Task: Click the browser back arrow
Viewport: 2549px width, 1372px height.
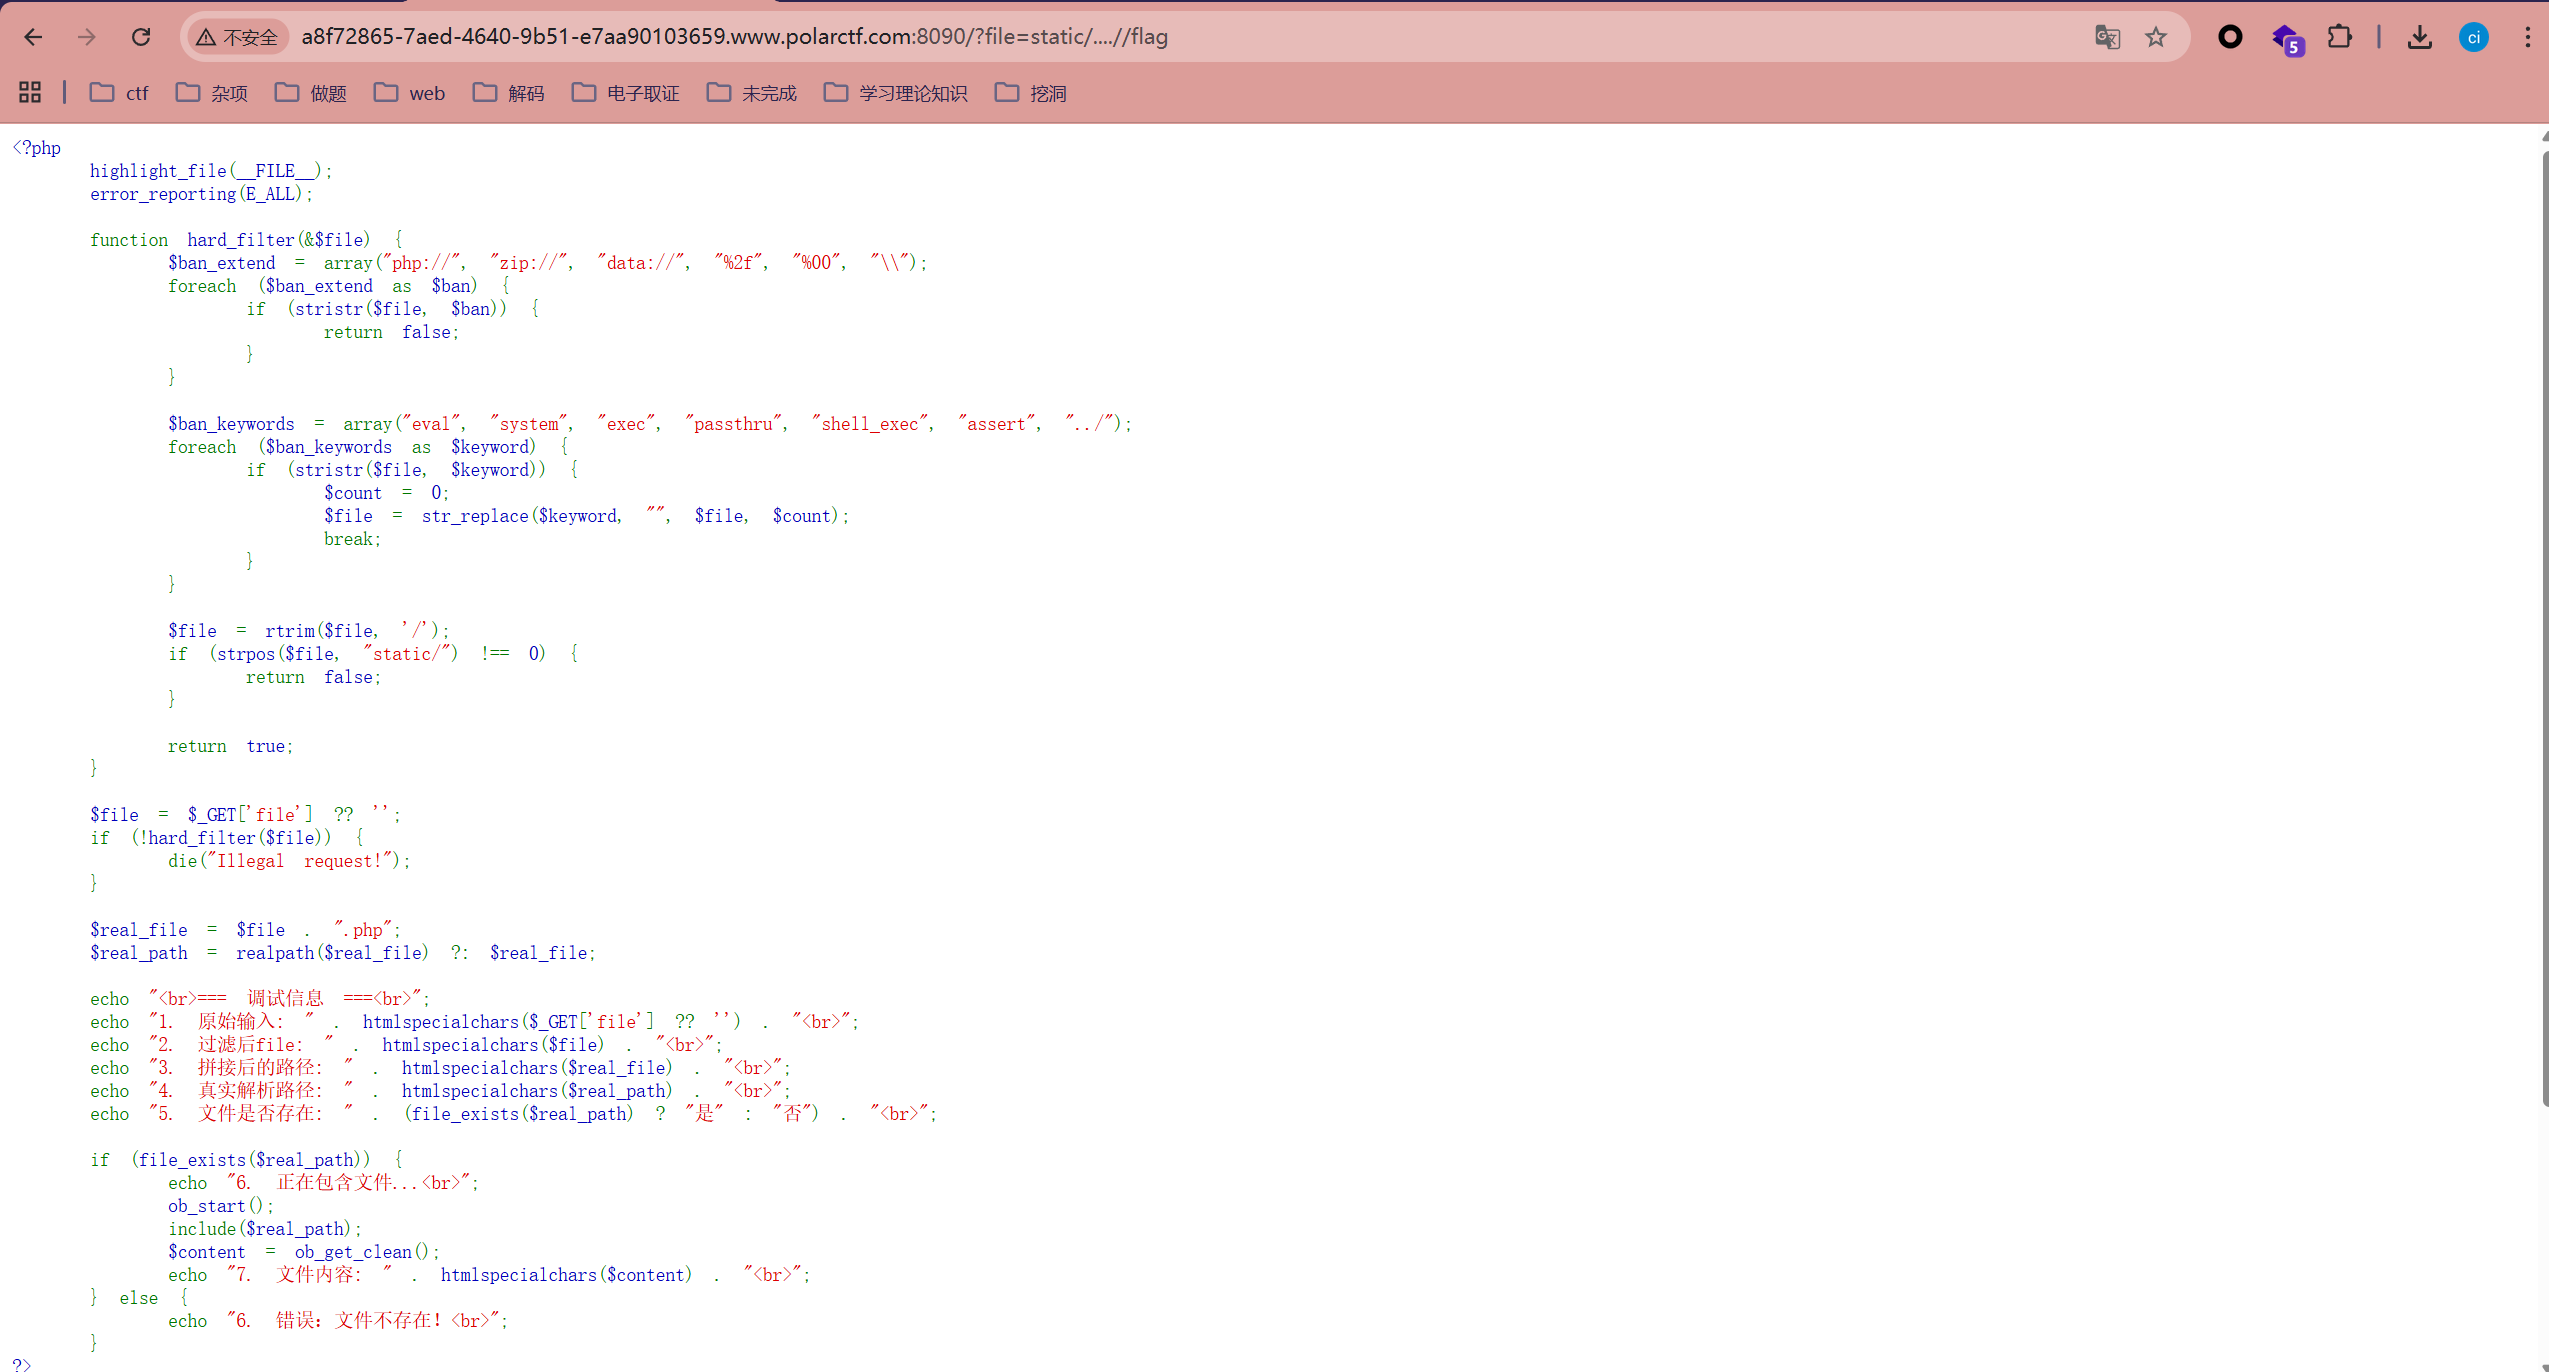Action: [x=33, y=37]
